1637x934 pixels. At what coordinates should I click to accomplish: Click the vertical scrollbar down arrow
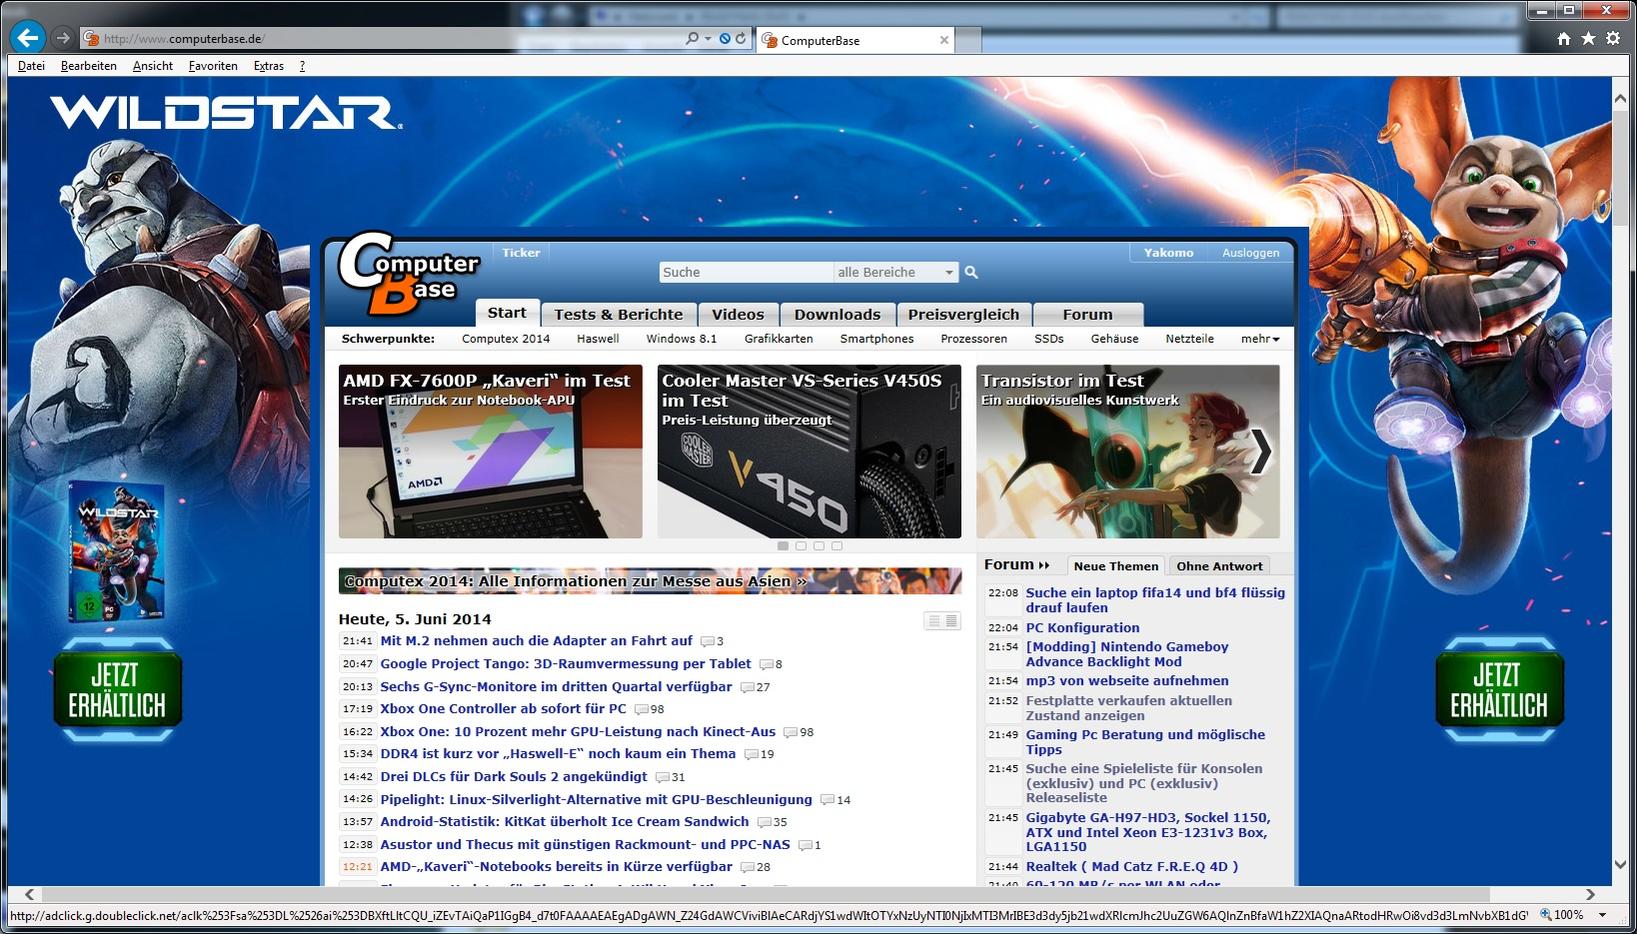[x=1620, y=865]
